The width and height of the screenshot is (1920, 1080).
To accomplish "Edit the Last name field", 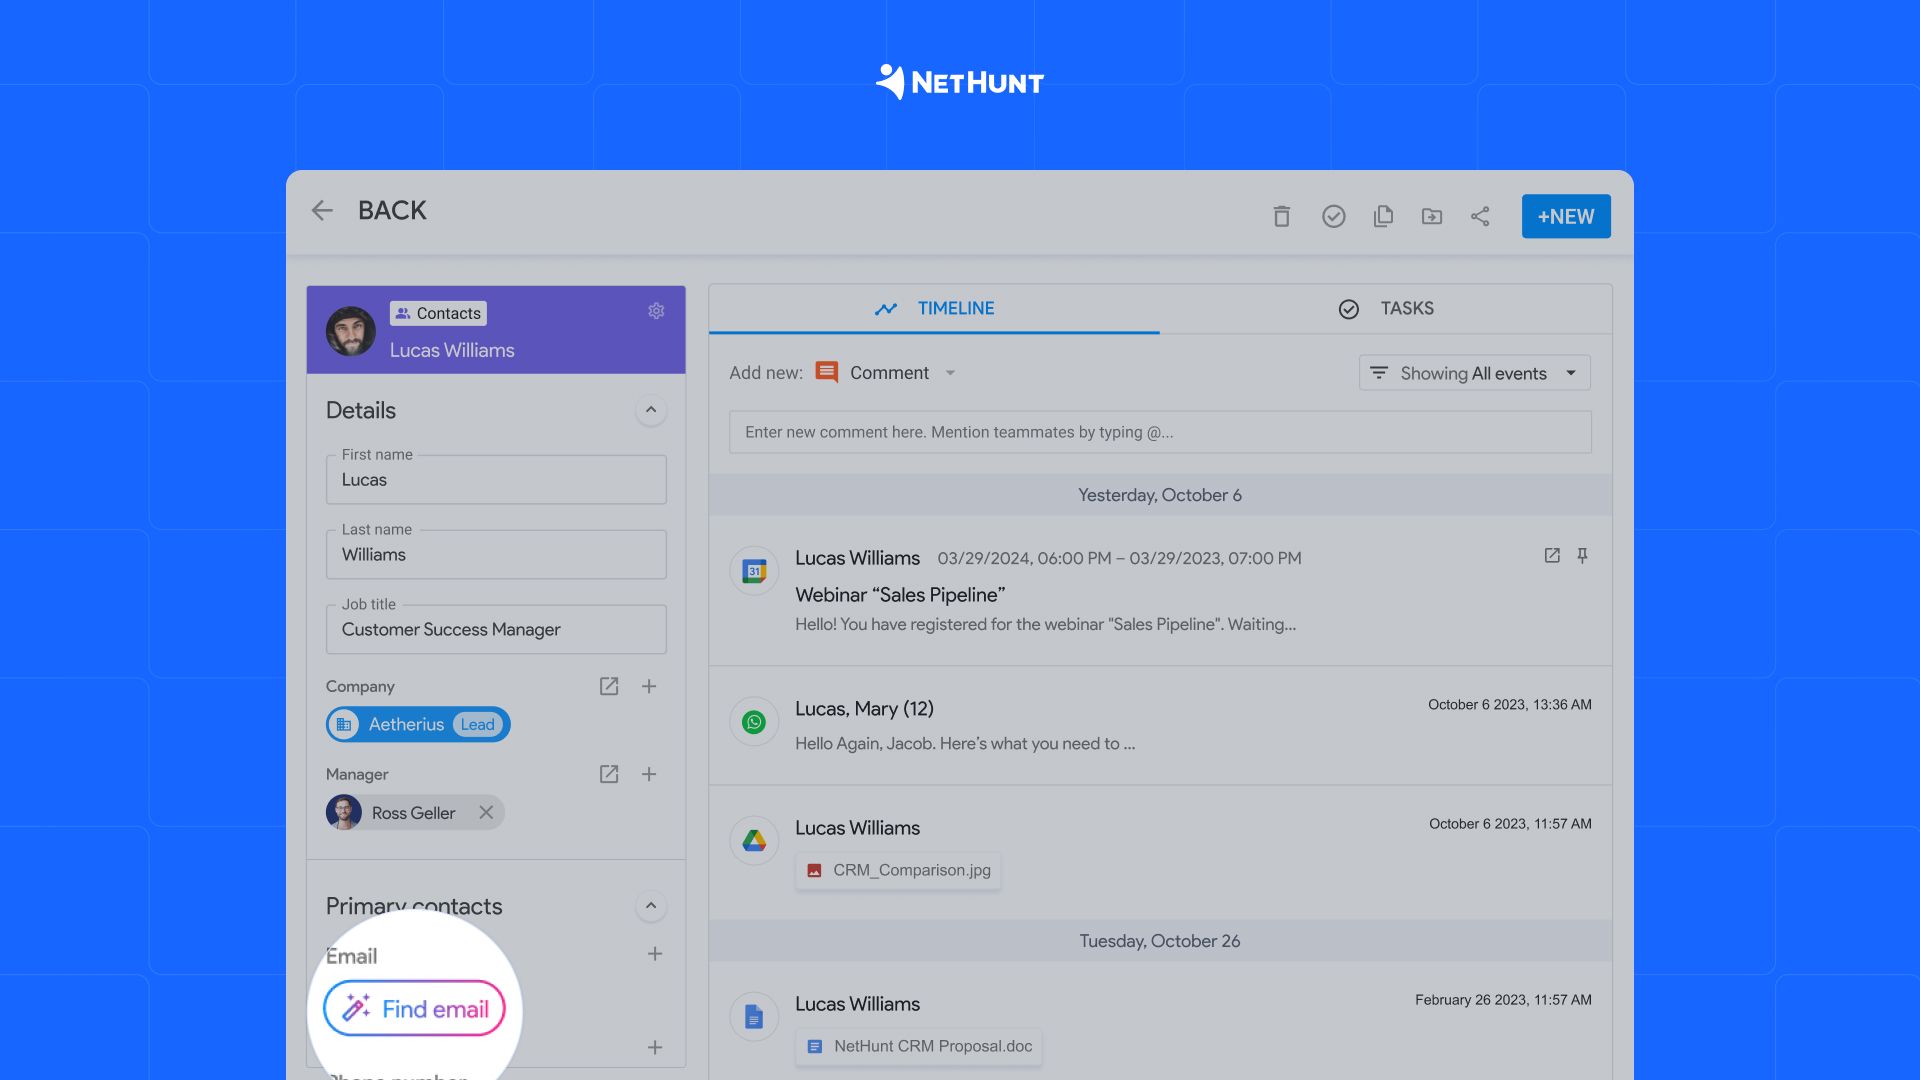I will pos(496,554).
